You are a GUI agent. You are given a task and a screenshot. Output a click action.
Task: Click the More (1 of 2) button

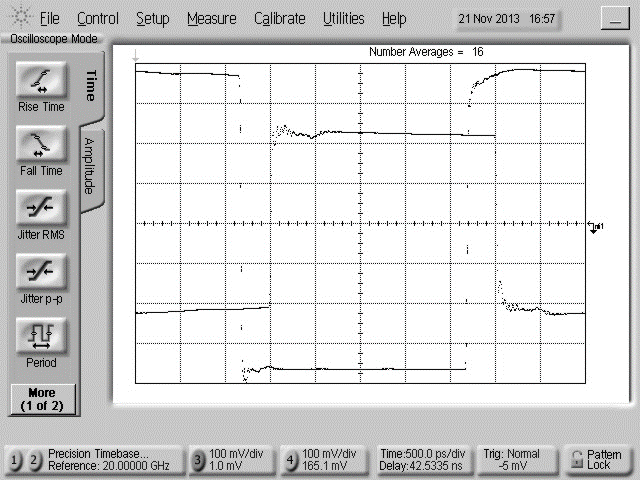[x=42, y=399]
